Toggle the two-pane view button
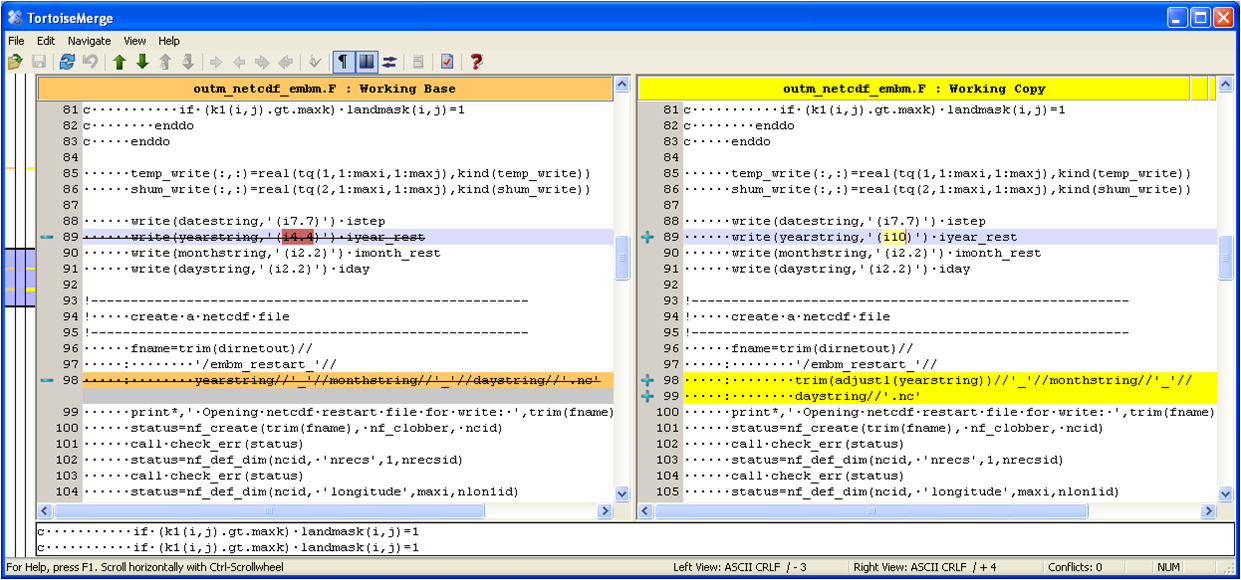The width and height of the screenshot is (1241, 580). [x=366, y=62]
